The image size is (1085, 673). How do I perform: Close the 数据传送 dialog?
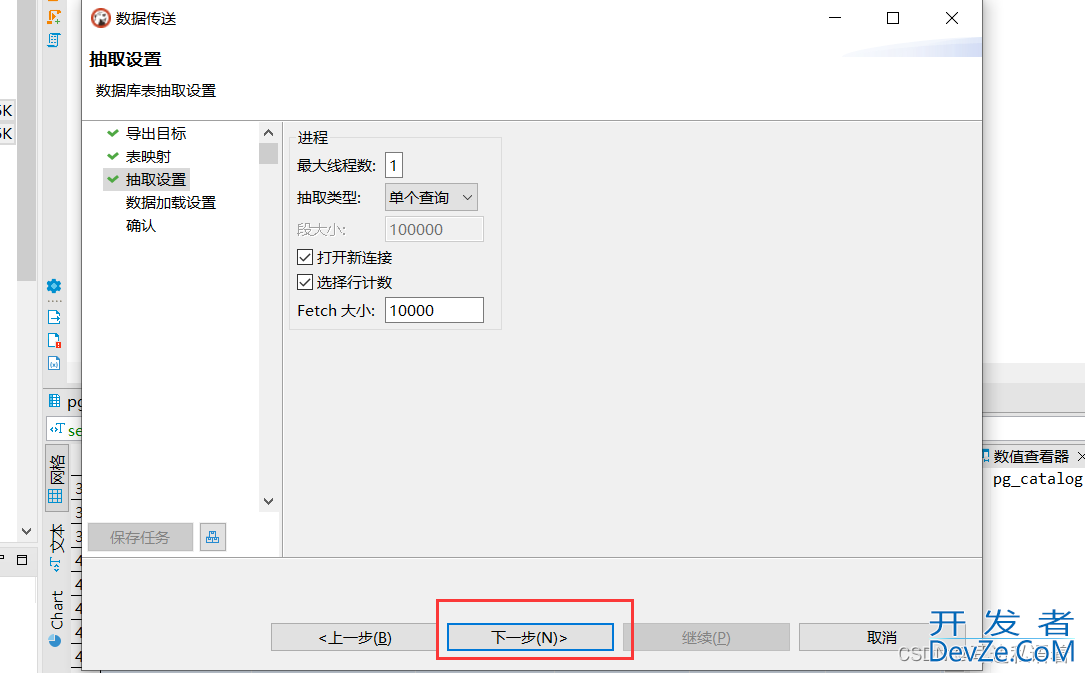pos(952,18)
